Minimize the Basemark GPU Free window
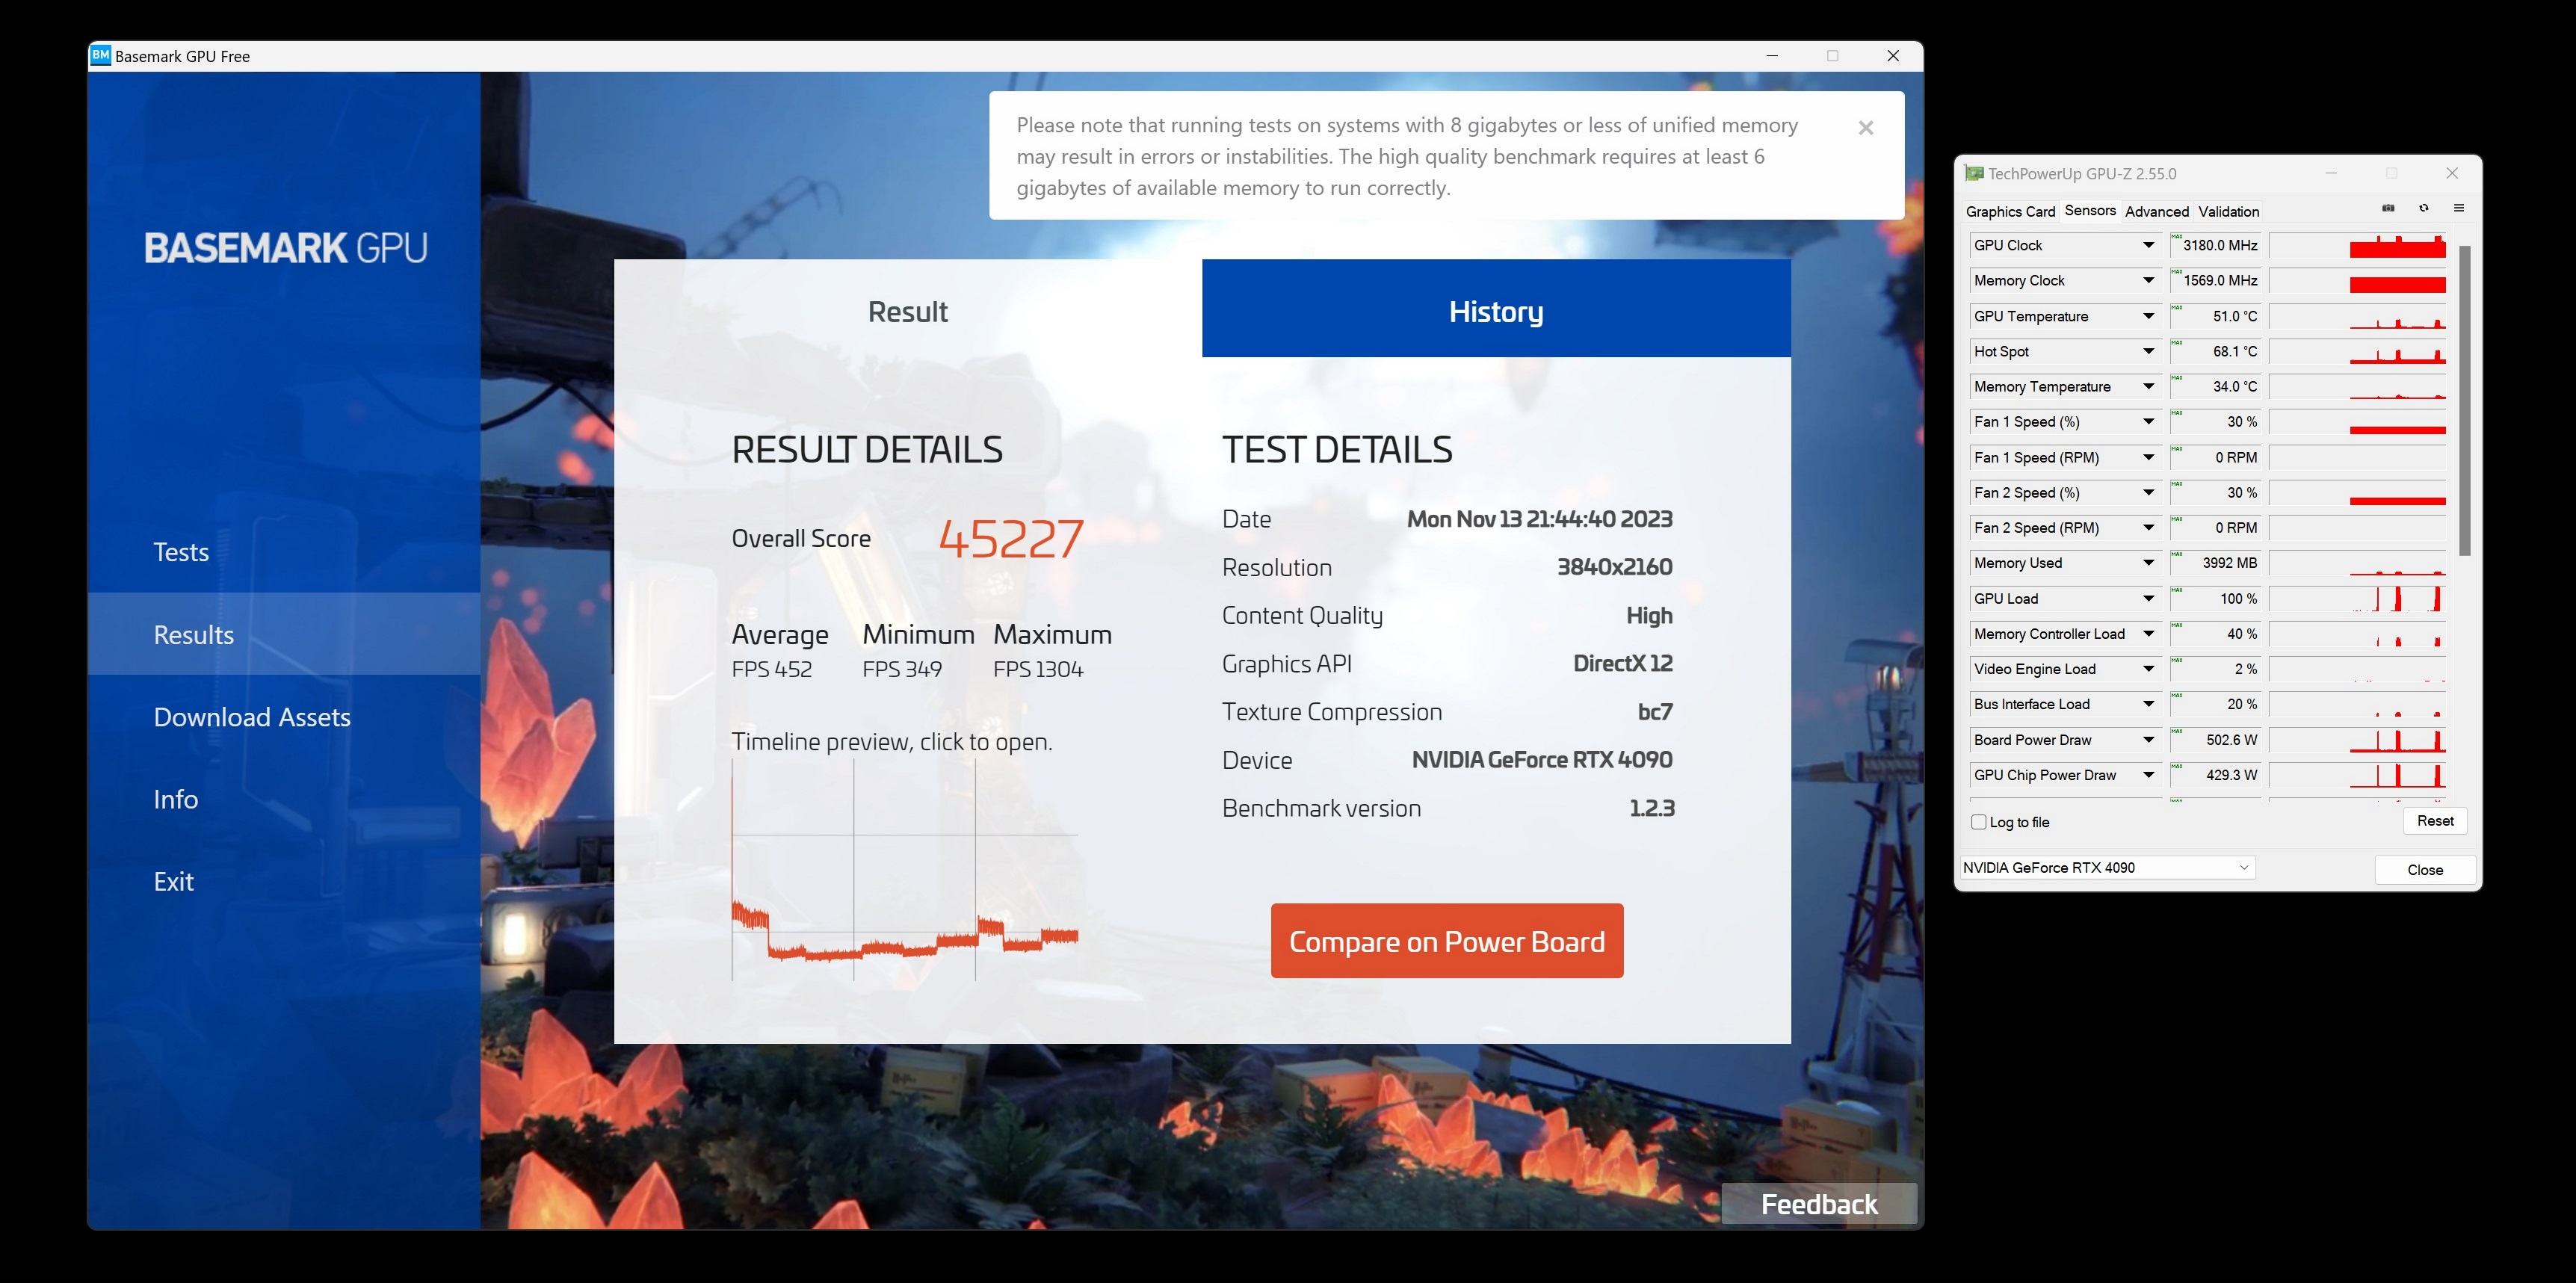This screenshot has height=1283, width=2576. (x=1772, y=56)
